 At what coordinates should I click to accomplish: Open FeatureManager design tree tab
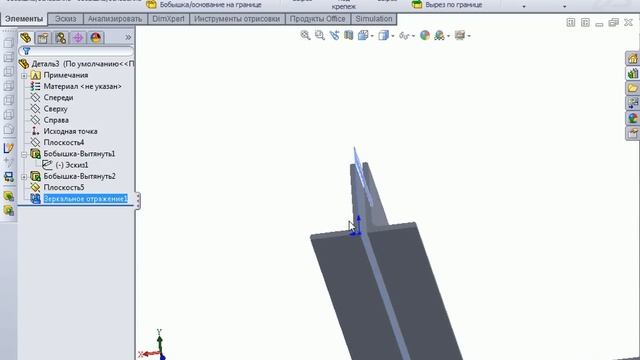[x=26, y=38]
